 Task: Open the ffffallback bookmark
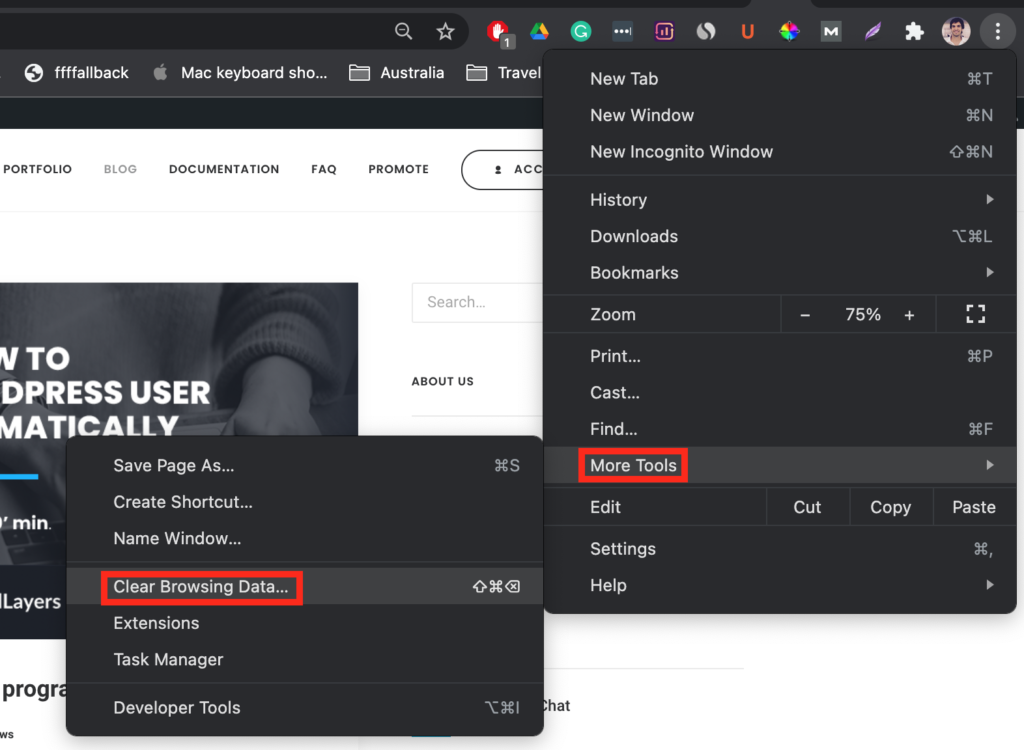click(x=76, y=73)
